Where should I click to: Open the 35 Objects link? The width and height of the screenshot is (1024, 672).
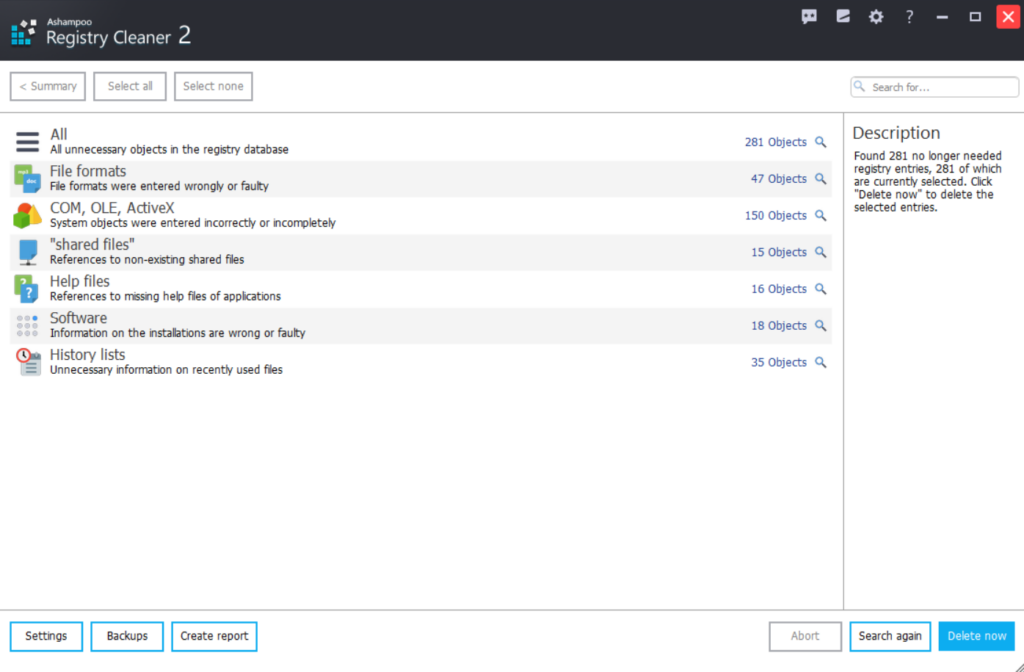pos(778,362)
